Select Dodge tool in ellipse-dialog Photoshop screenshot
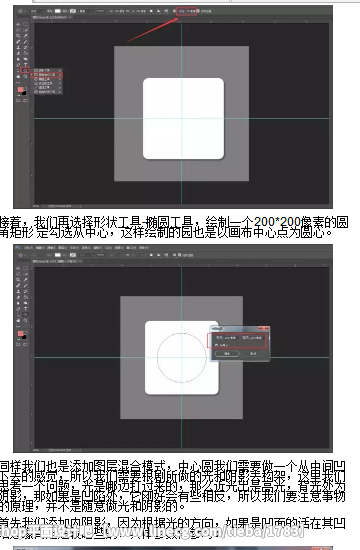360x550 pixels. coord(26,303)
